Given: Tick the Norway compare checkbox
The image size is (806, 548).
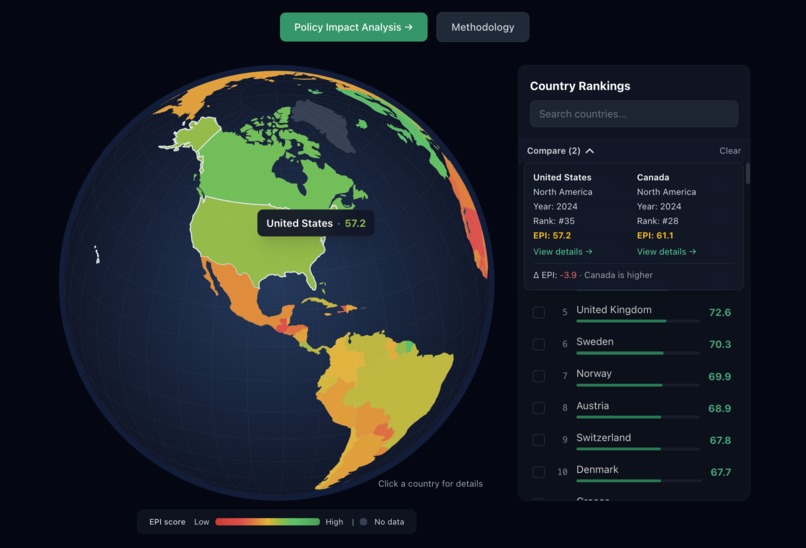Looking at the screenshot, I should click(539, 376).
